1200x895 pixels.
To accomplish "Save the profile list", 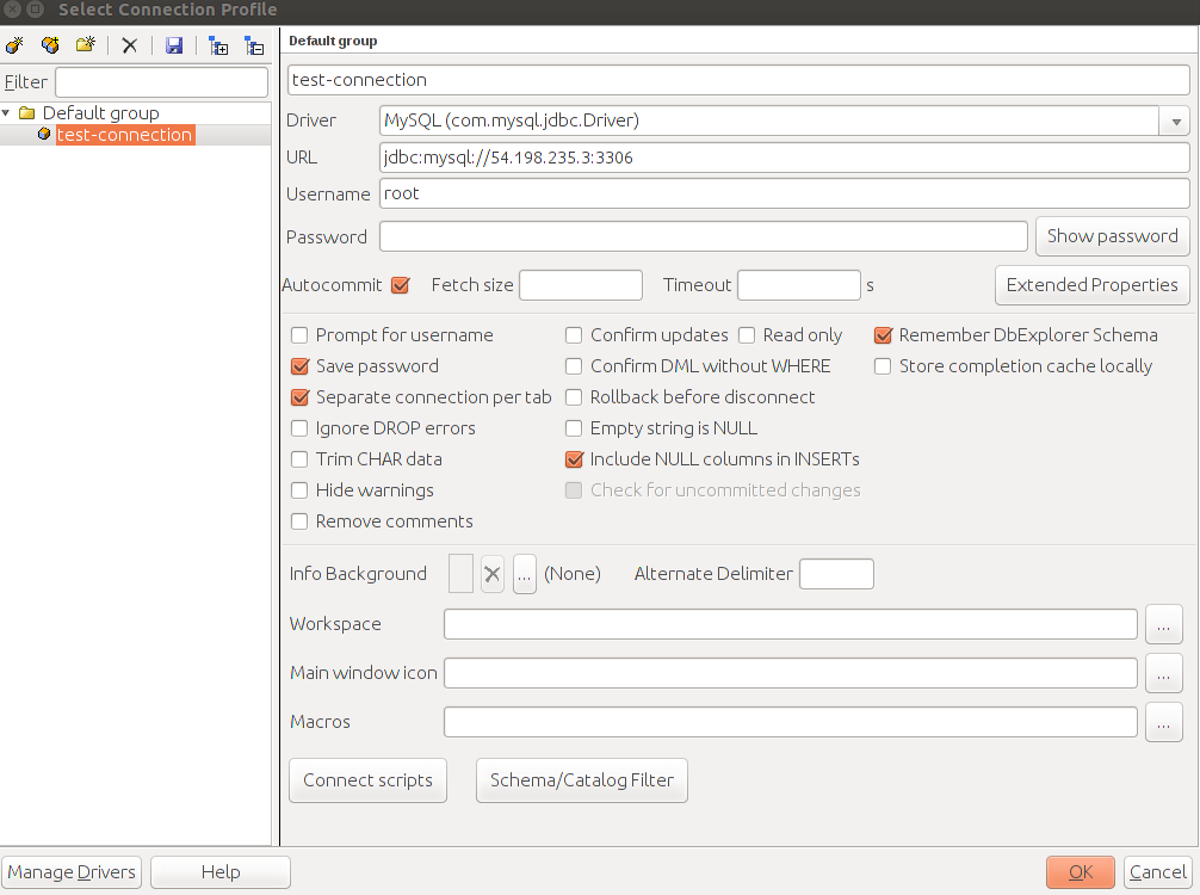I will click(174, 45).
